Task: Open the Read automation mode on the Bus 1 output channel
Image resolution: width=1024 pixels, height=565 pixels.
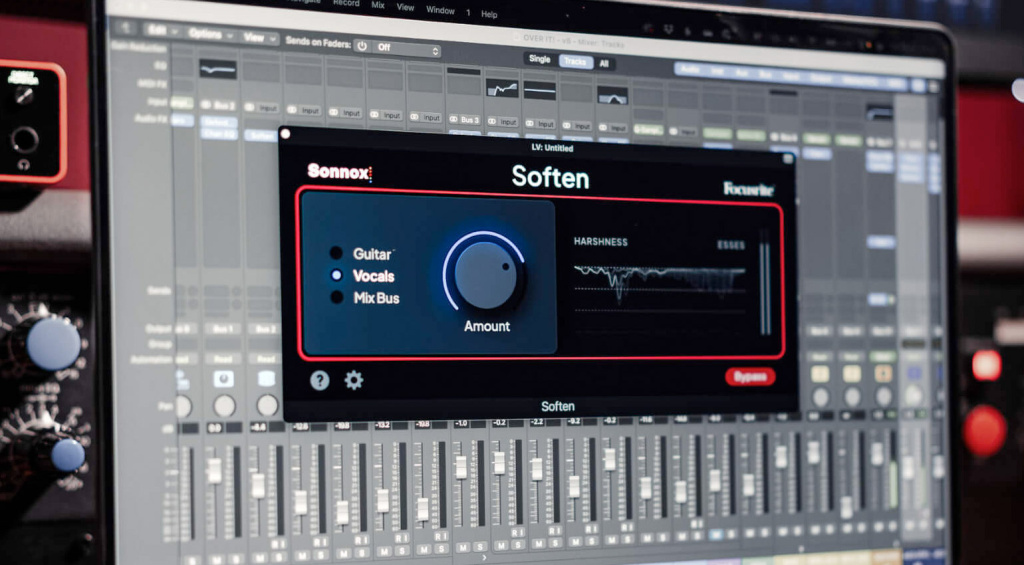Action: tap(223, 359)
